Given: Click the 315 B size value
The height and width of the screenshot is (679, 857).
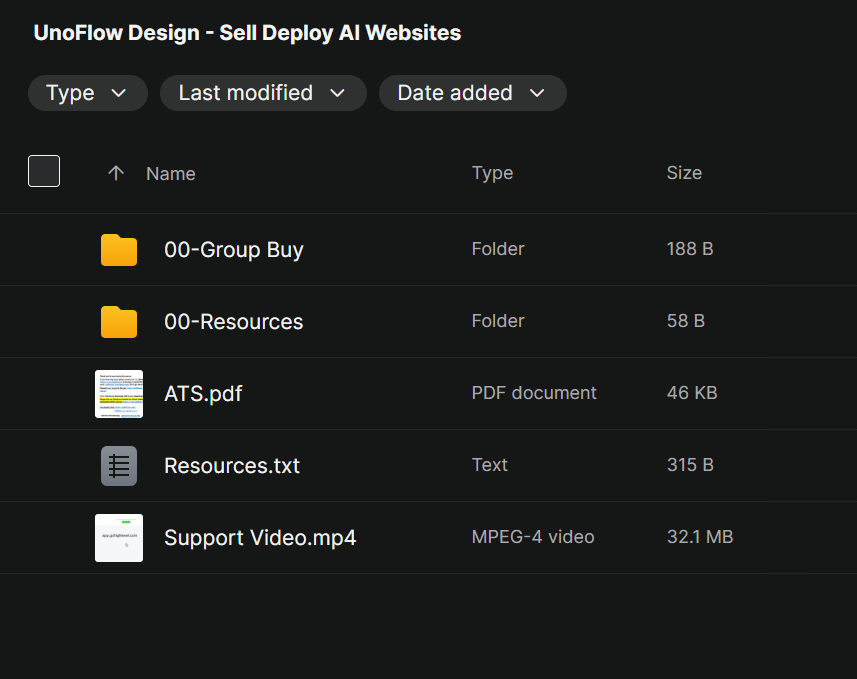Looking at the screenshot, I should (690, 465).
